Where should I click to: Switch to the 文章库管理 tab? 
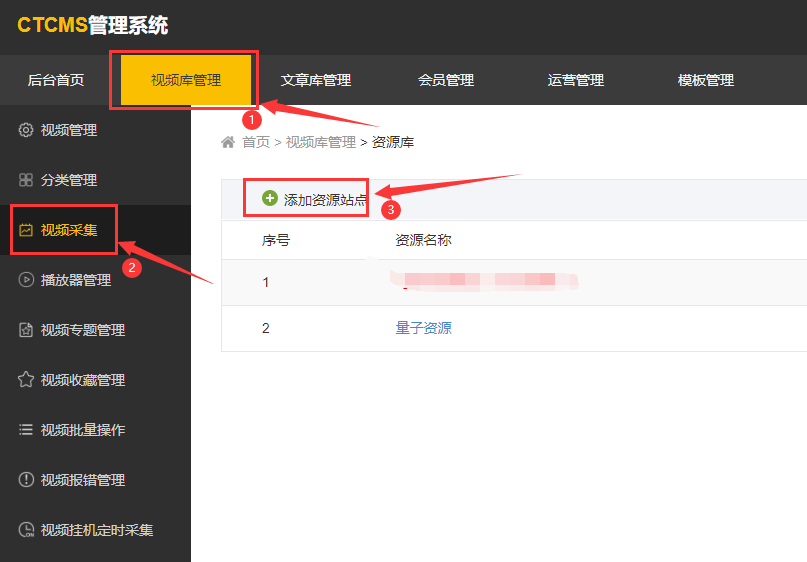[x=316, y=80]
